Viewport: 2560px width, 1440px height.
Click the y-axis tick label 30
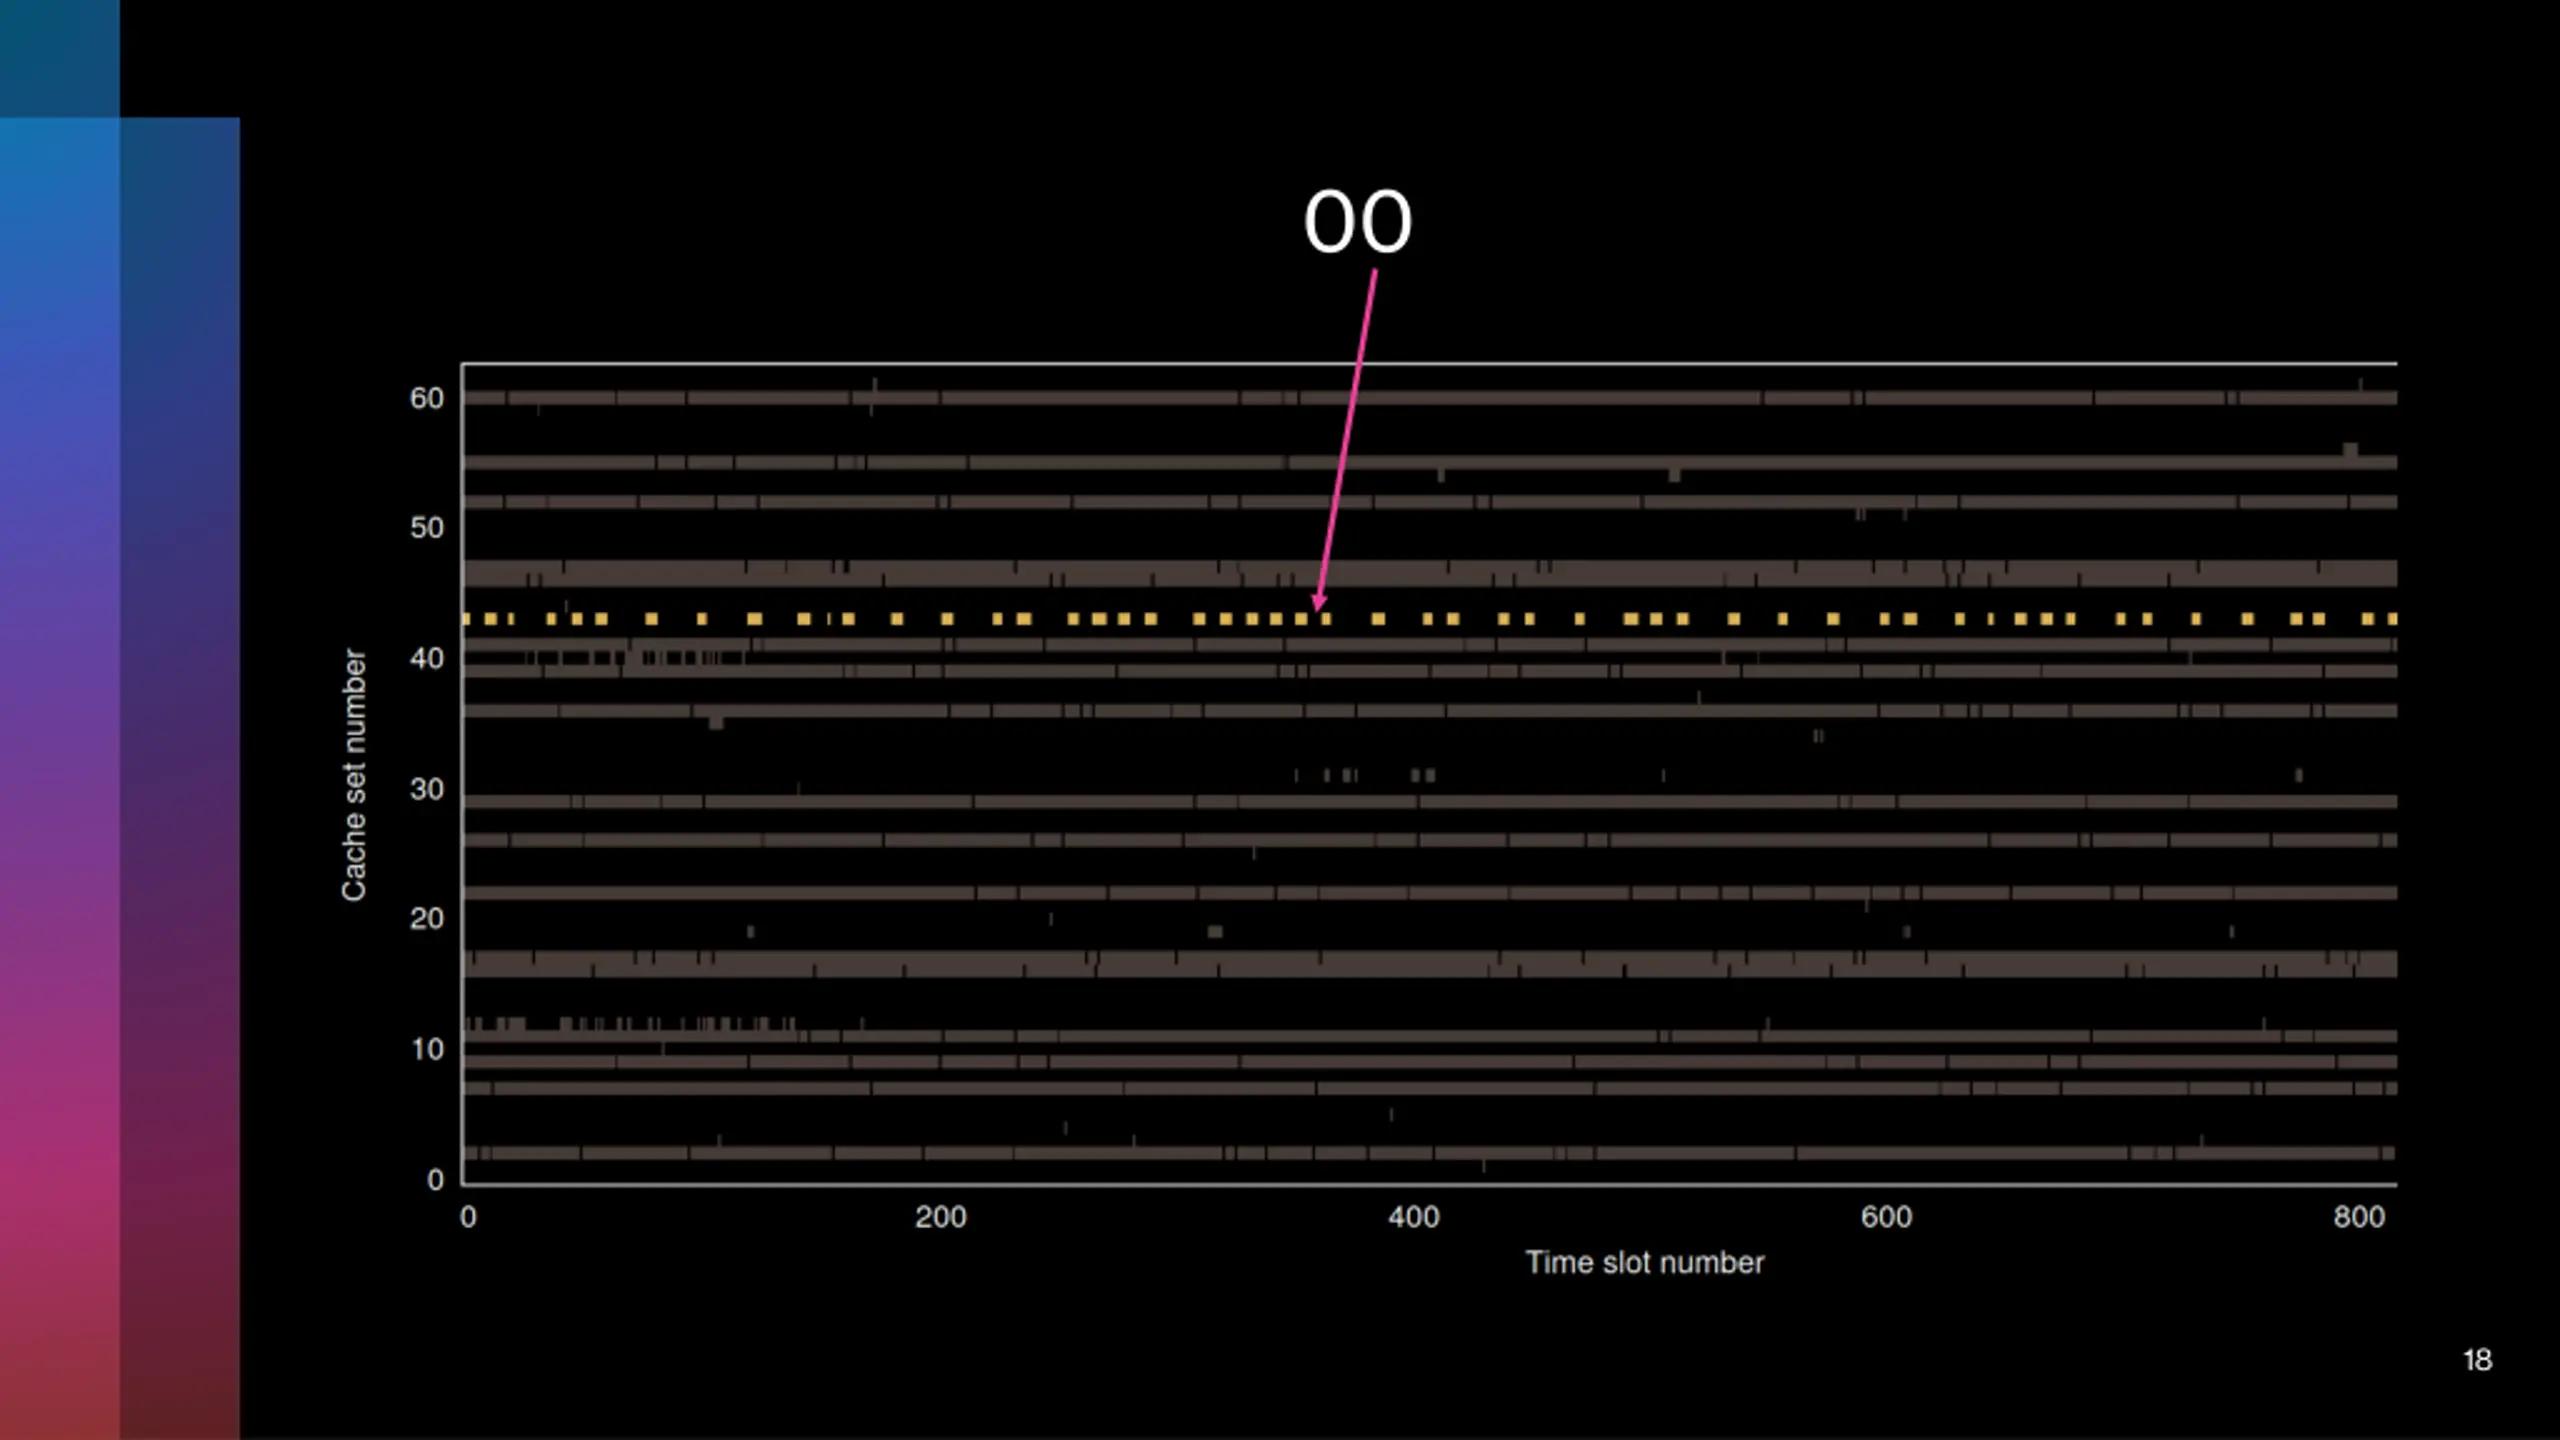pyautogui.click(x=427, y=789)
